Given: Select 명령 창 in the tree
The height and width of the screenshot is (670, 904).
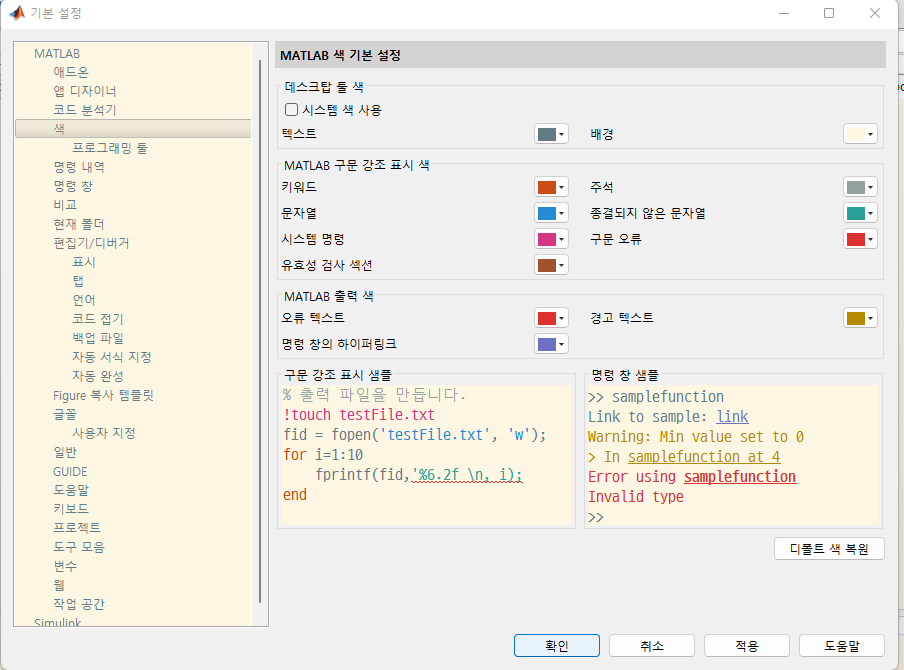Looking at the screenshot, I should 73,186.
